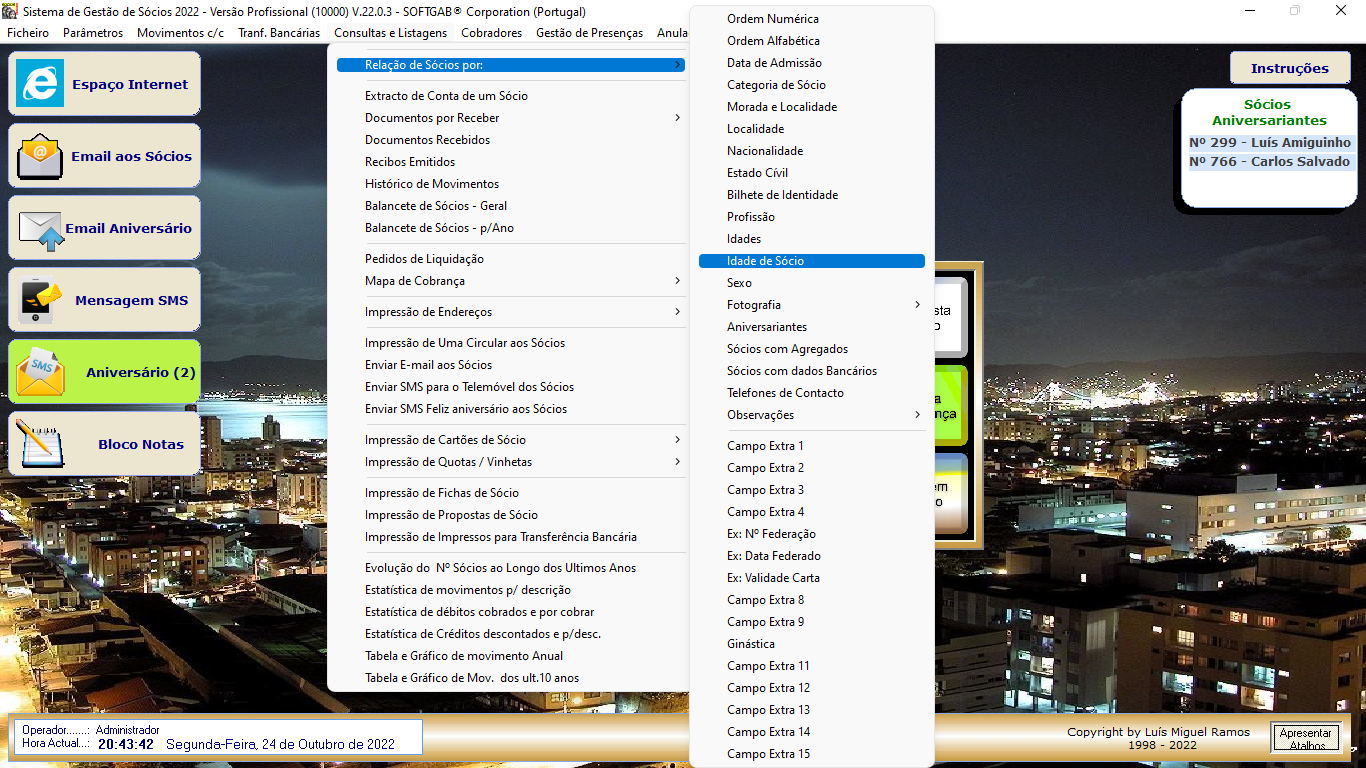Screen dimensions: 1366x768
Task: Open the Parâmetros menu
Action: (x=93, y=33)
